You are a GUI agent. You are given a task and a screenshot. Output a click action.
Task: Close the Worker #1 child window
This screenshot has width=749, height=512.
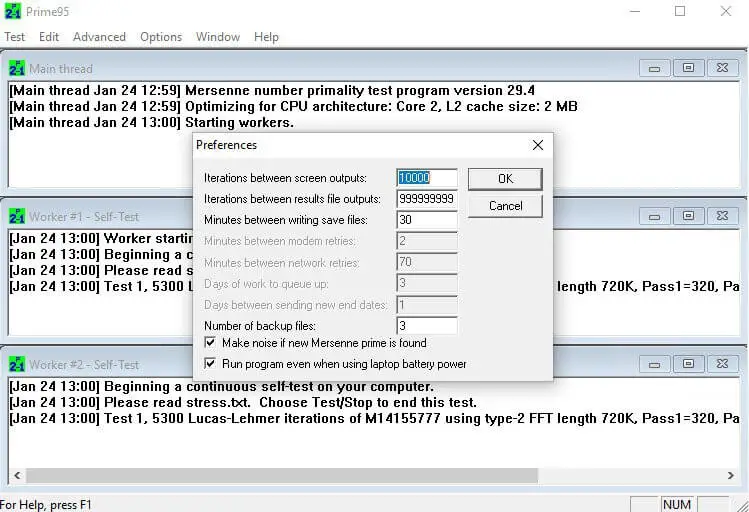722,216
